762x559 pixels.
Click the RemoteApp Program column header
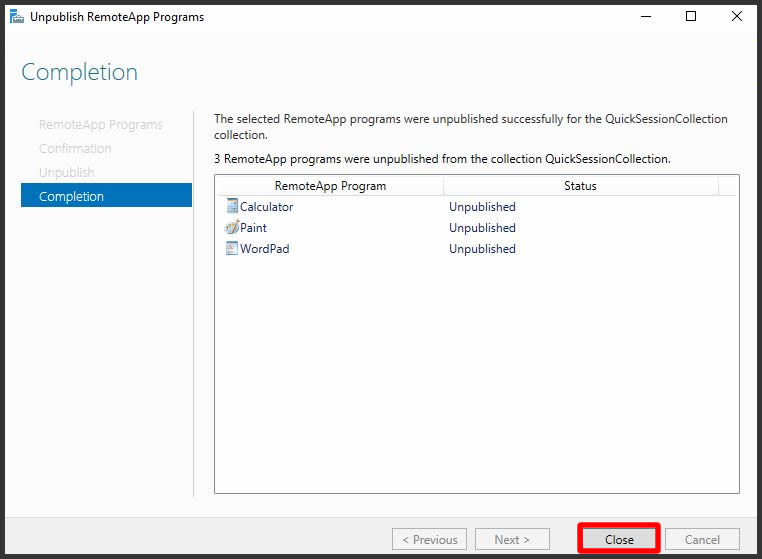point(329,186)
